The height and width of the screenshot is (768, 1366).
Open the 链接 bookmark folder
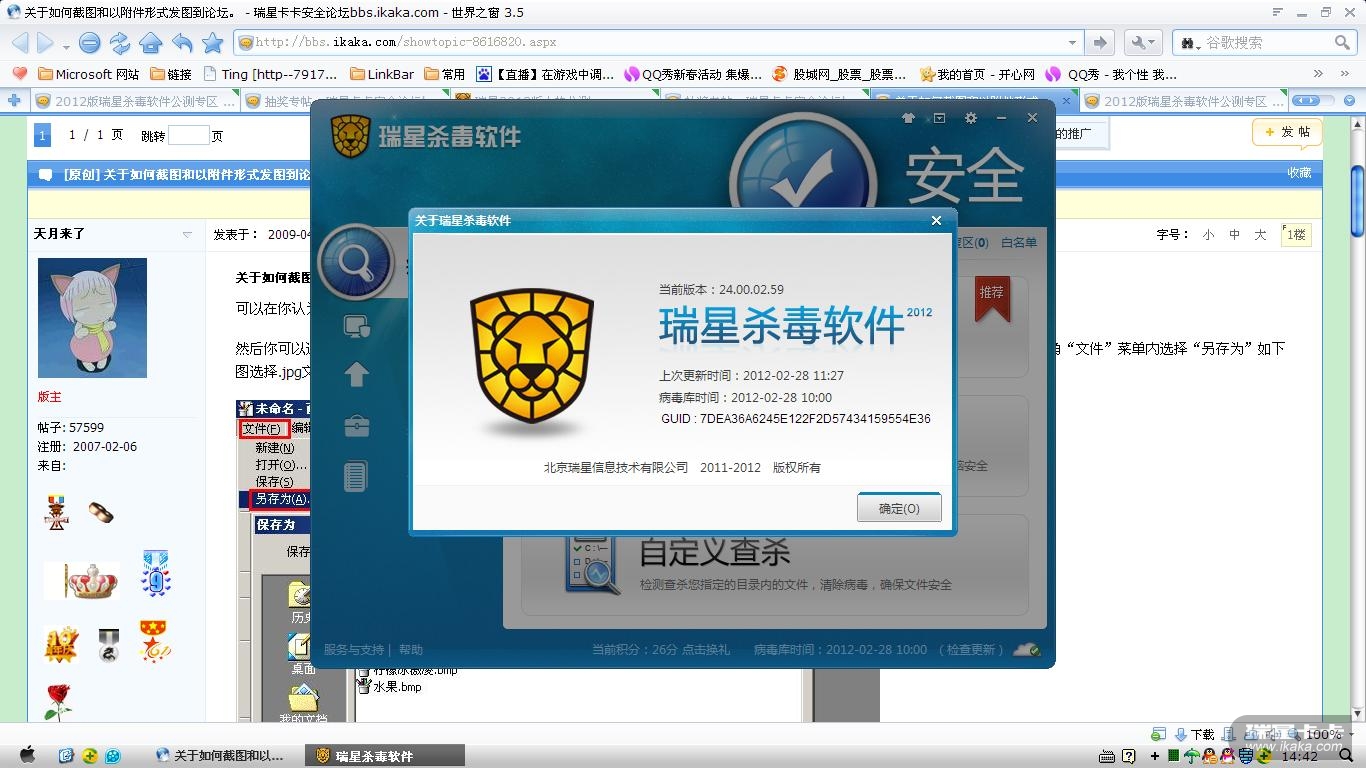[171, 74]
